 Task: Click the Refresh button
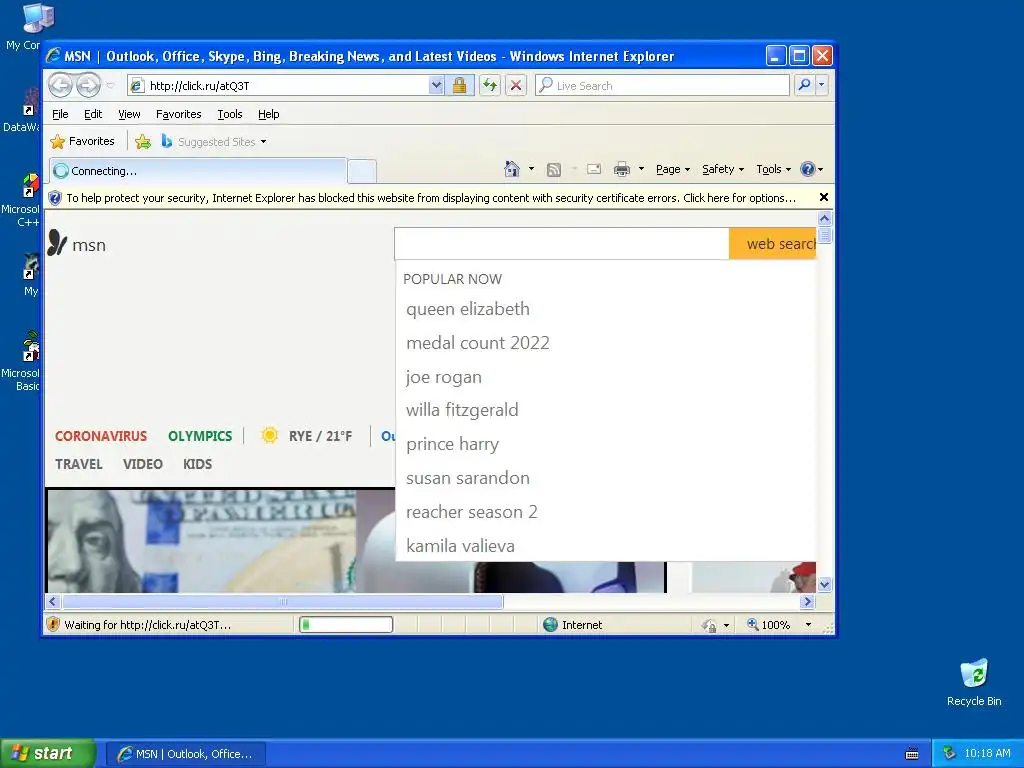pos(490,86)
